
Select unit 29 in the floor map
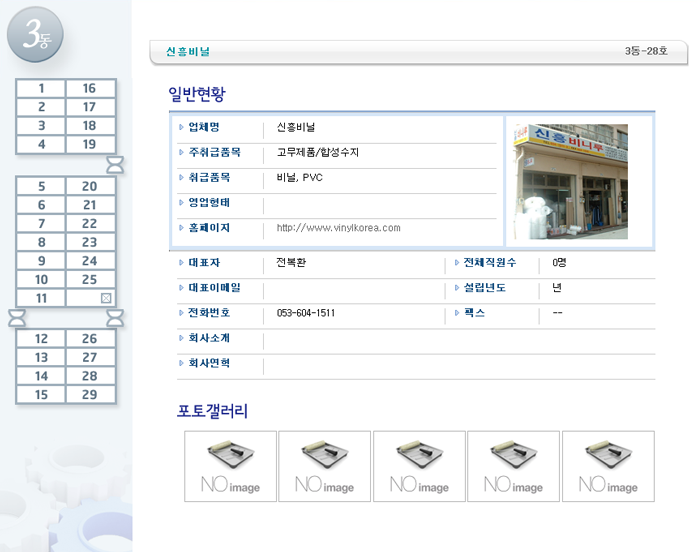click(x=90, y=395)
